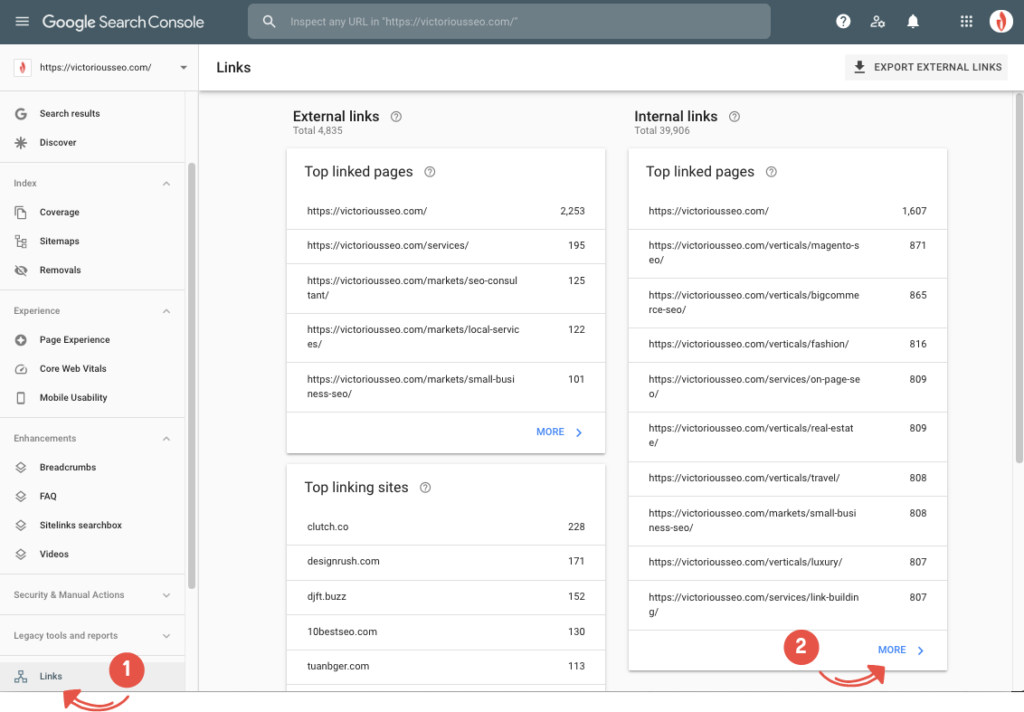Open users and permissions icon in header

[877, 22]
